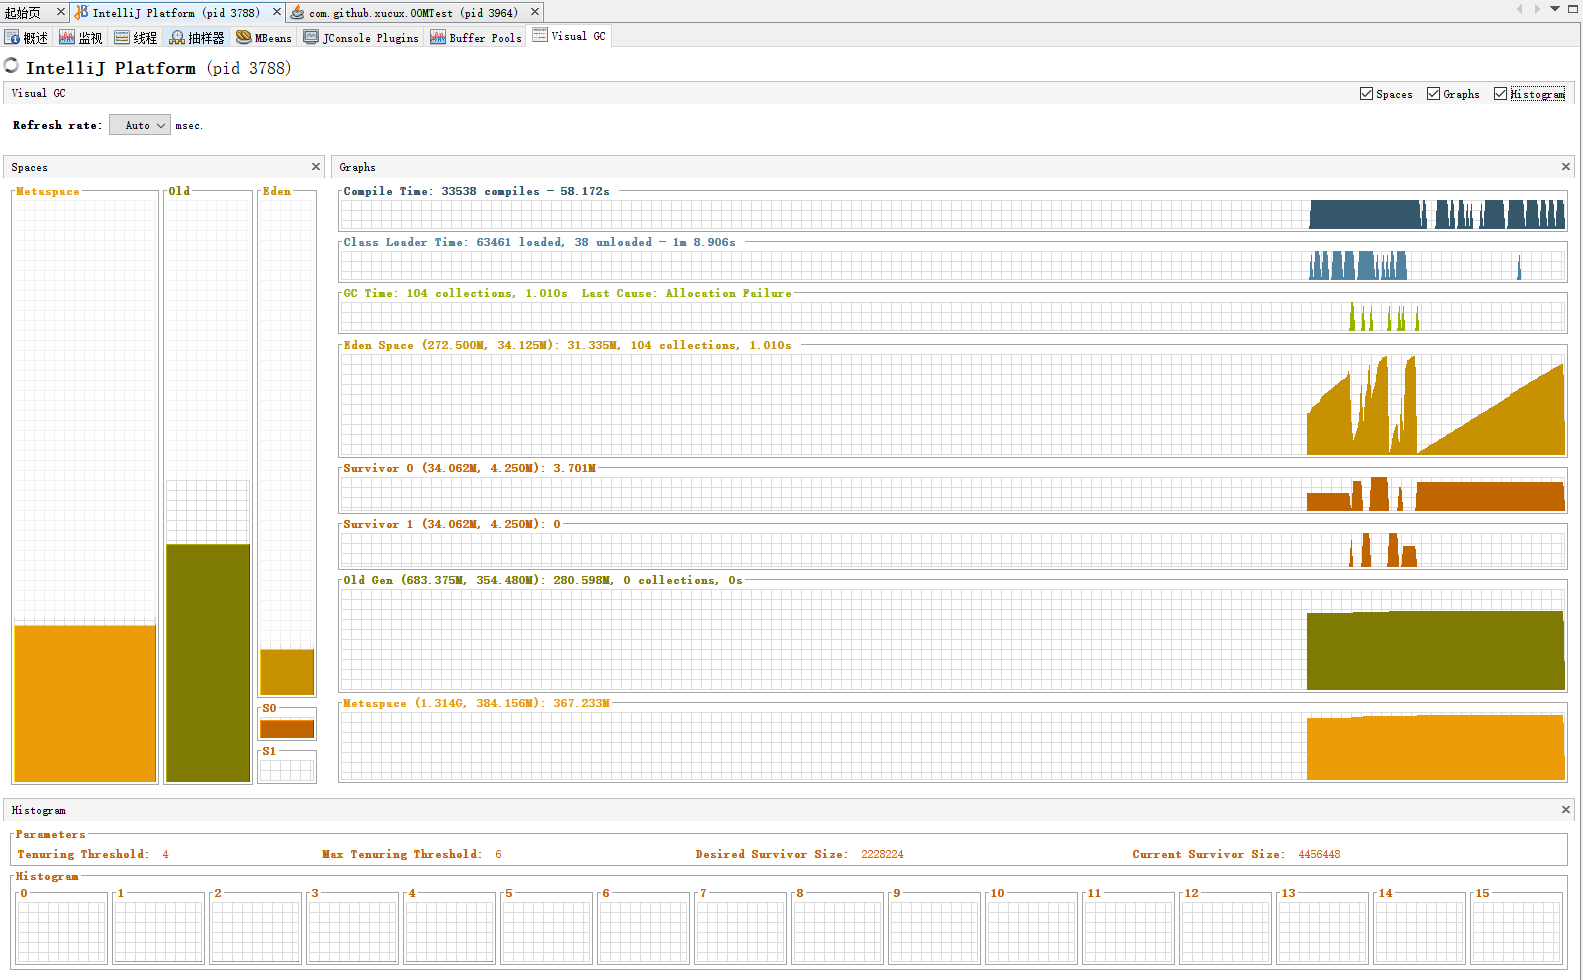The height and width of the screenshot is (980, 1583).
Task: Close the IntelliJ Platform (pid 3788) tab
Action: coord(277,12)
